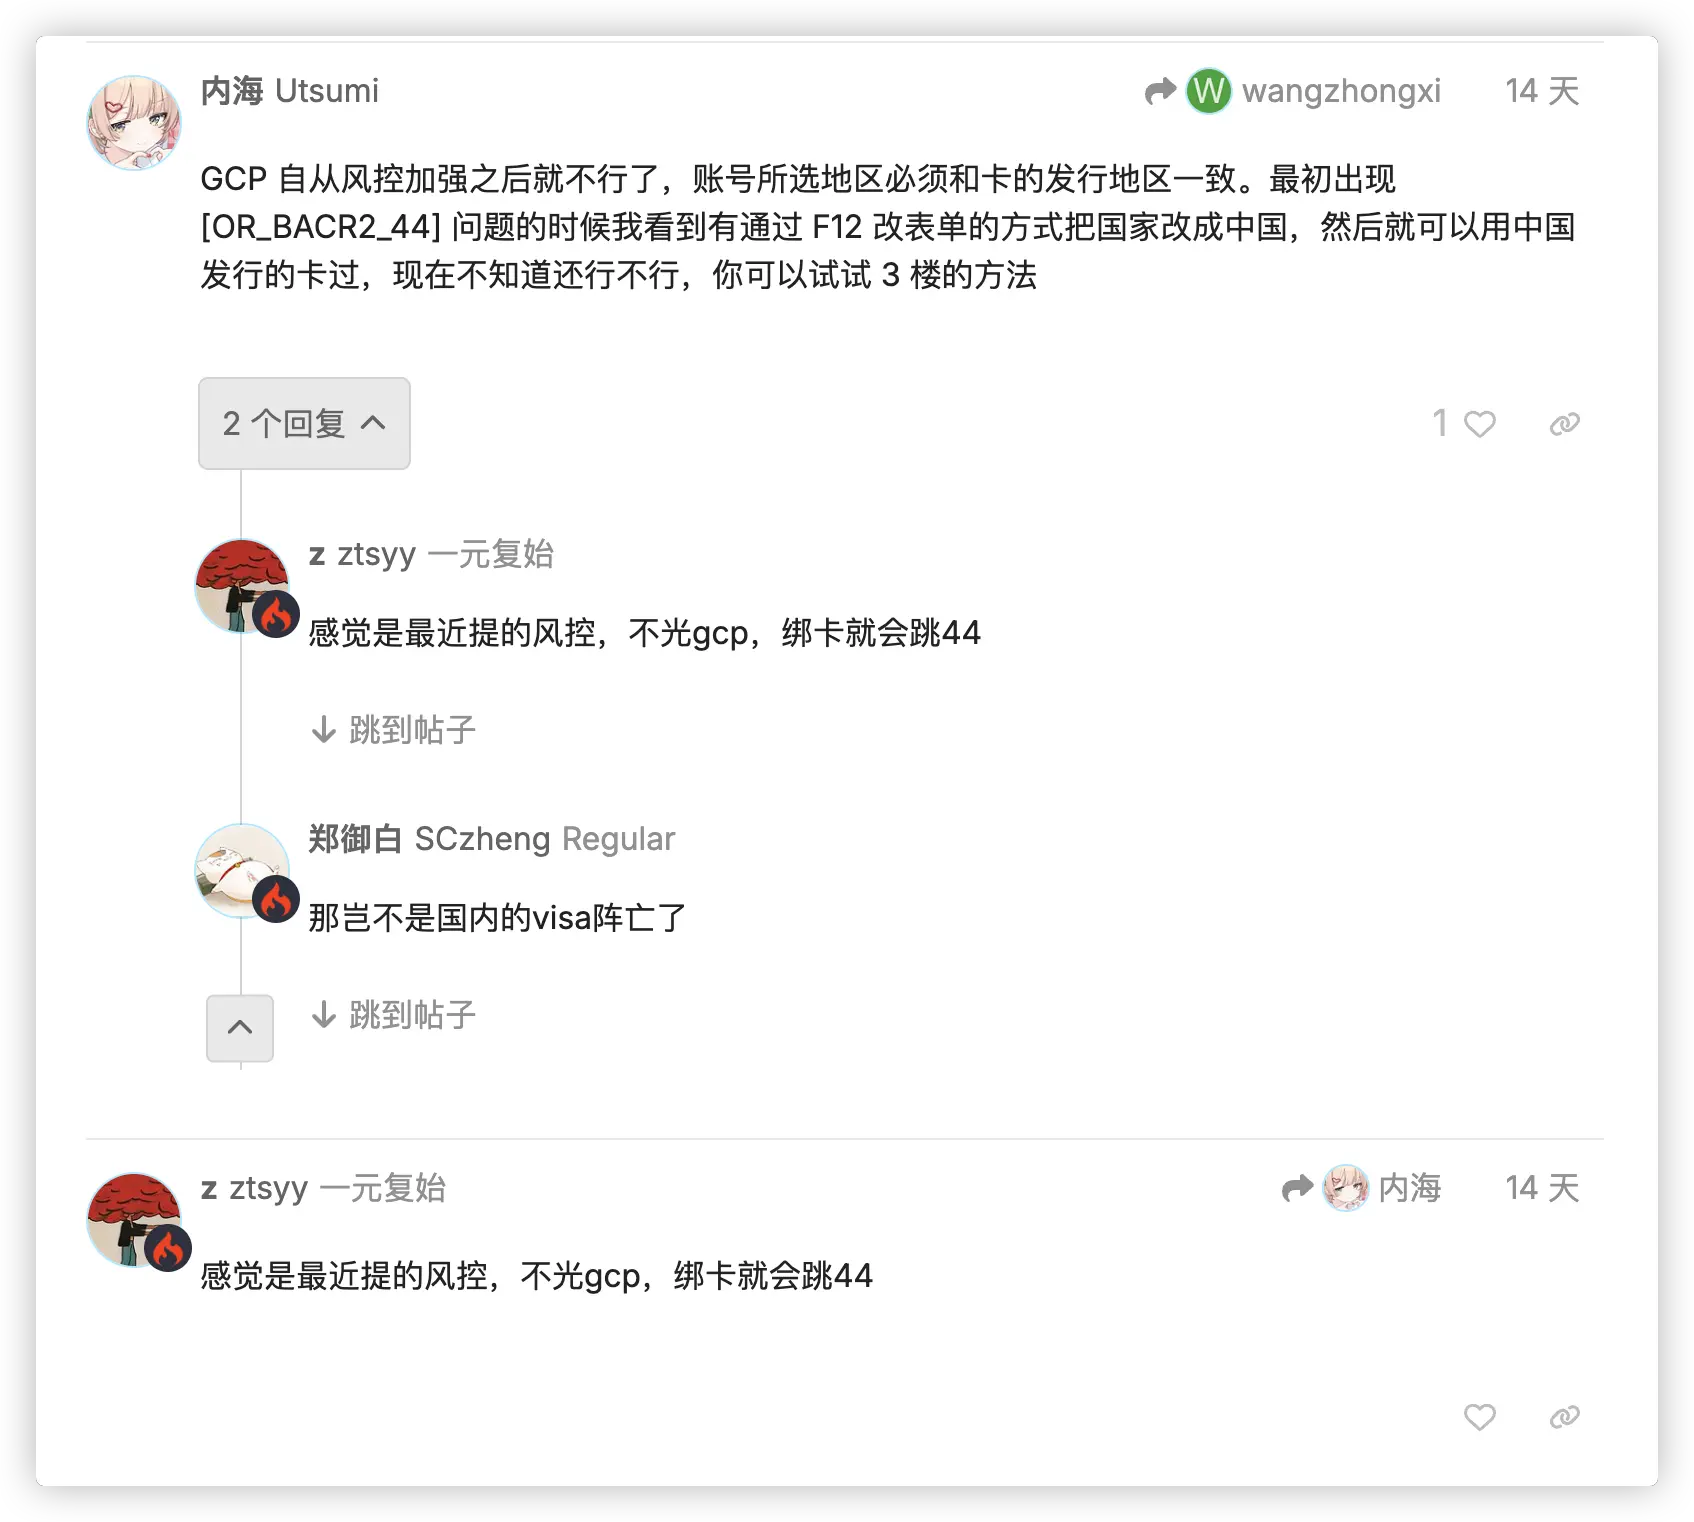Image resolution: width=1694 pixels, height=1522 pixels.
Task: Open ztsyy's avatar in nested reply
Action: coord(242,586)
